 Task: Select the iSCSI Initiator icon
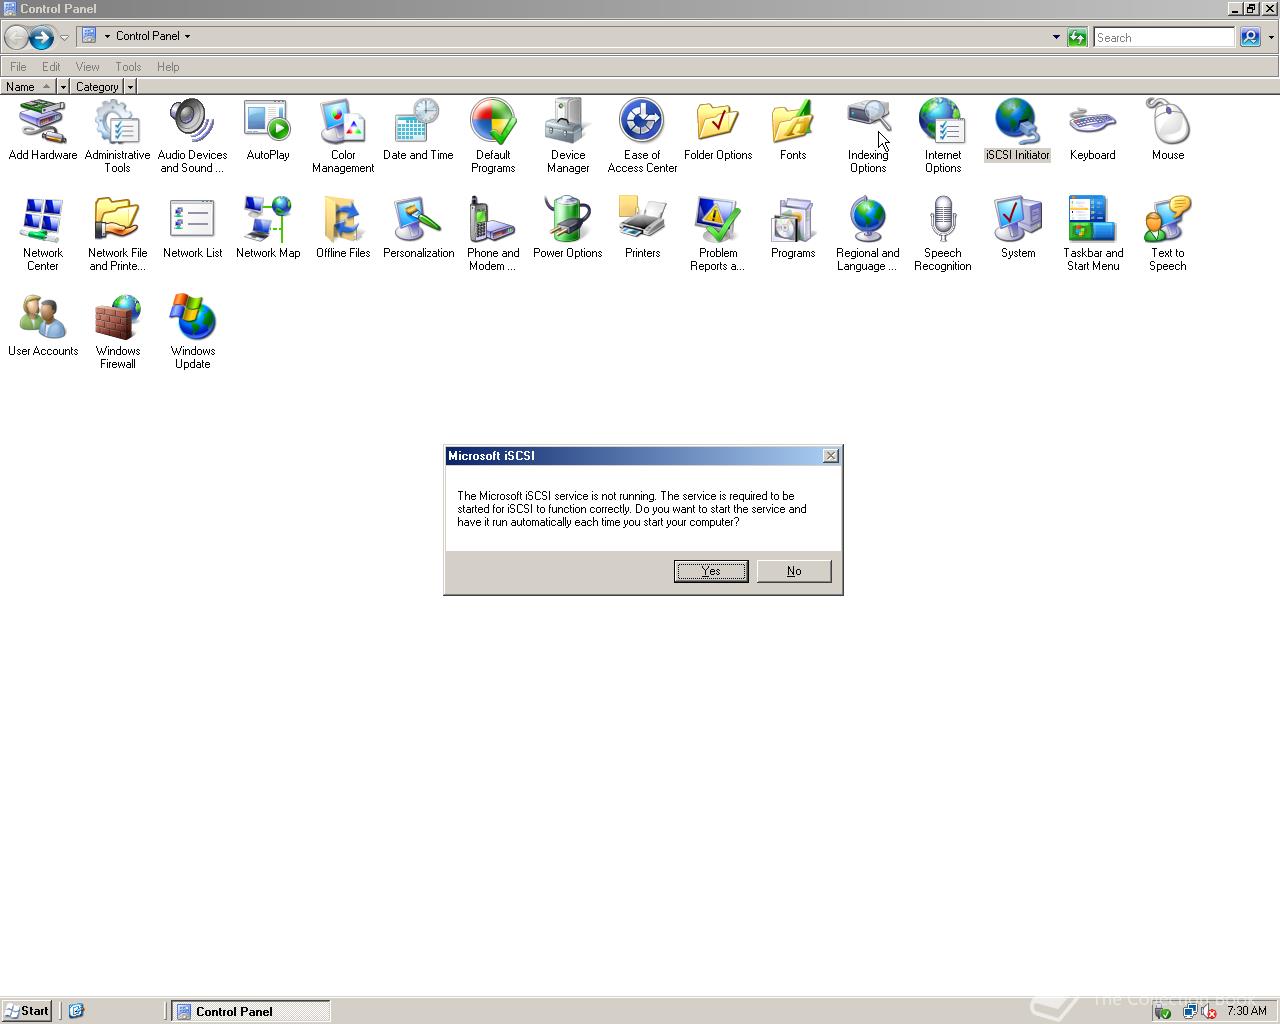coord(1018,130)
